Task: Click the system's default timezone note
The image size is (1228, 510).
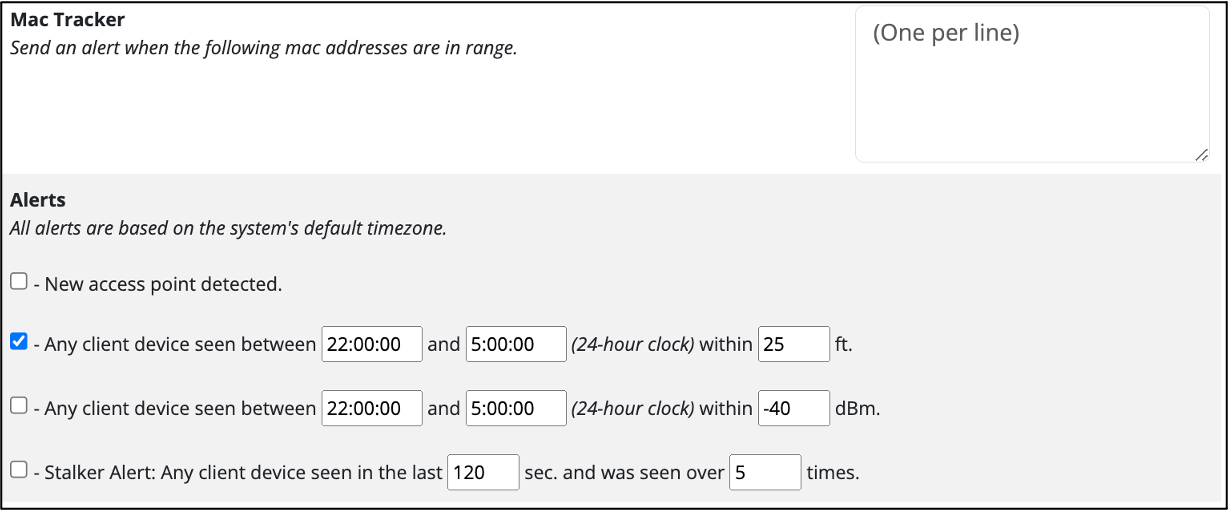Action: coord(228,228)
